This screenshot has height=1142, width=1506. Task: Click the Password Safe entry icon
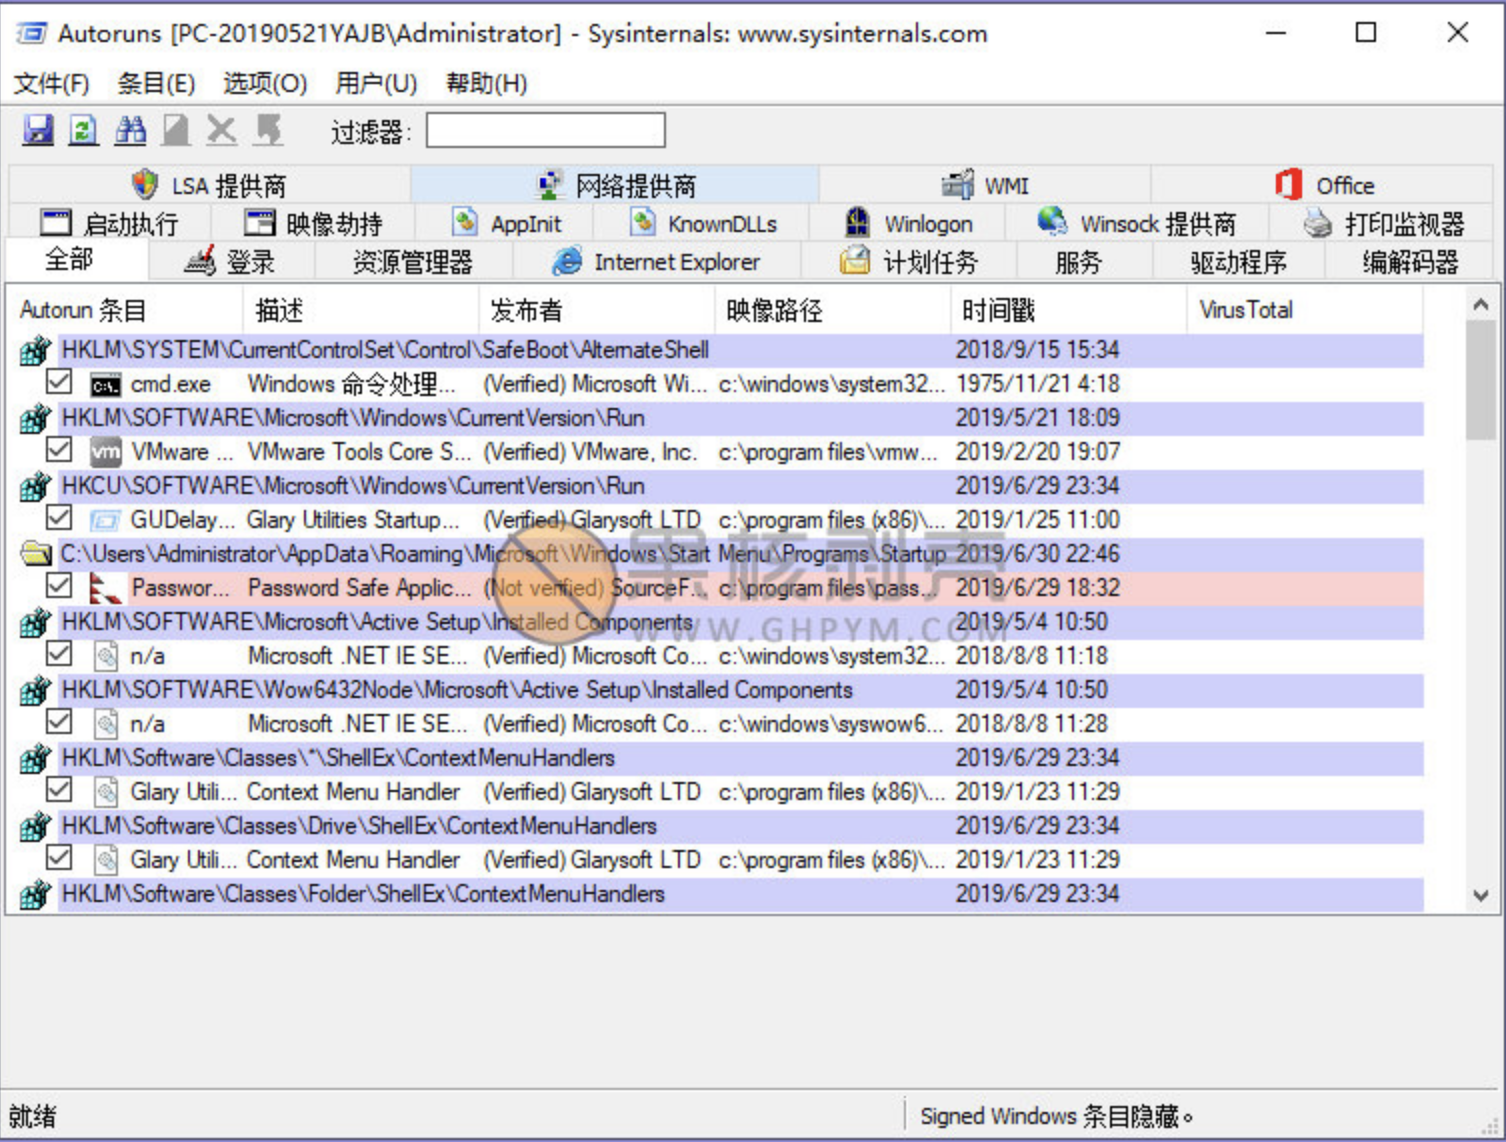(105, 588)
